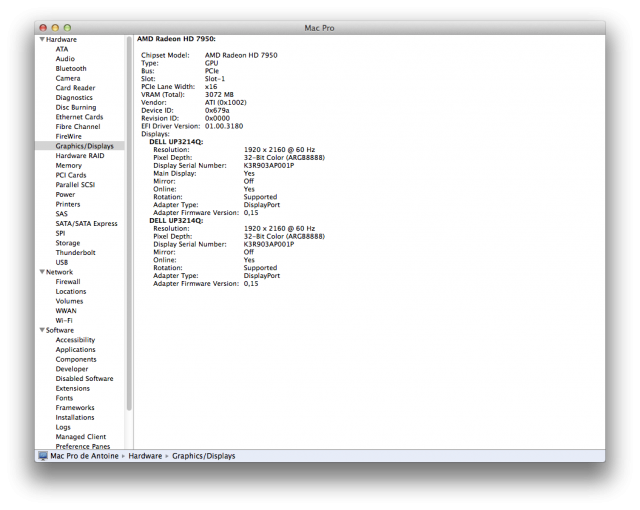This screenshot has width=640, height=510.
Task: Open Fibre Channel entry
Action: pos(78,126)
